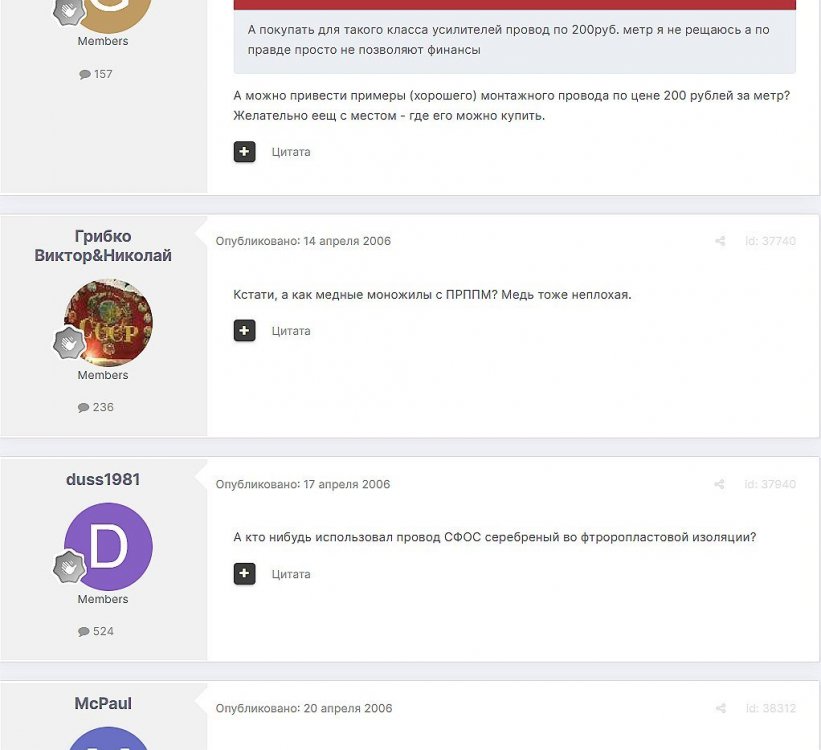Share the post dated 17 апреля 2006
This screenshot has height=750, width=821.
719,484
